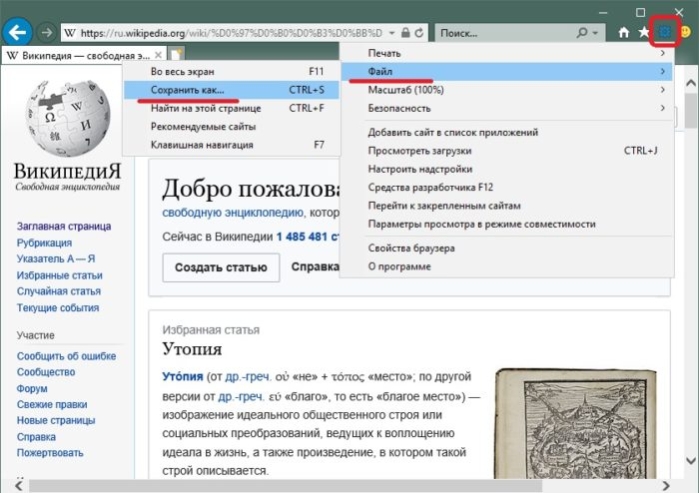Open Свежие правки link
The width and height of the screenshot is (699, 493).
click(52, 405)
